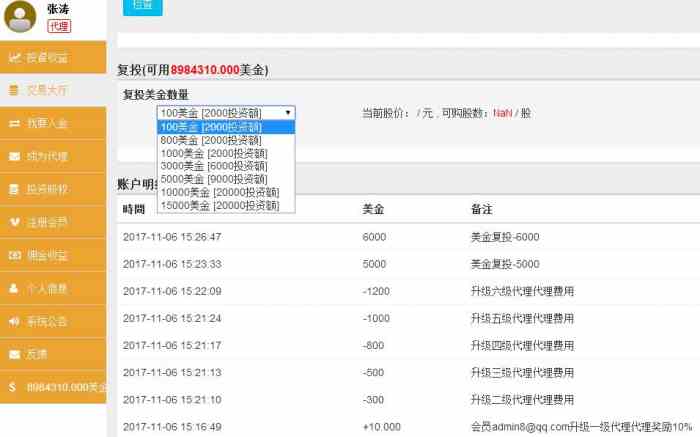Click the stack icon beside 交易大厅

pyautogui.click(x=14, y=90)
